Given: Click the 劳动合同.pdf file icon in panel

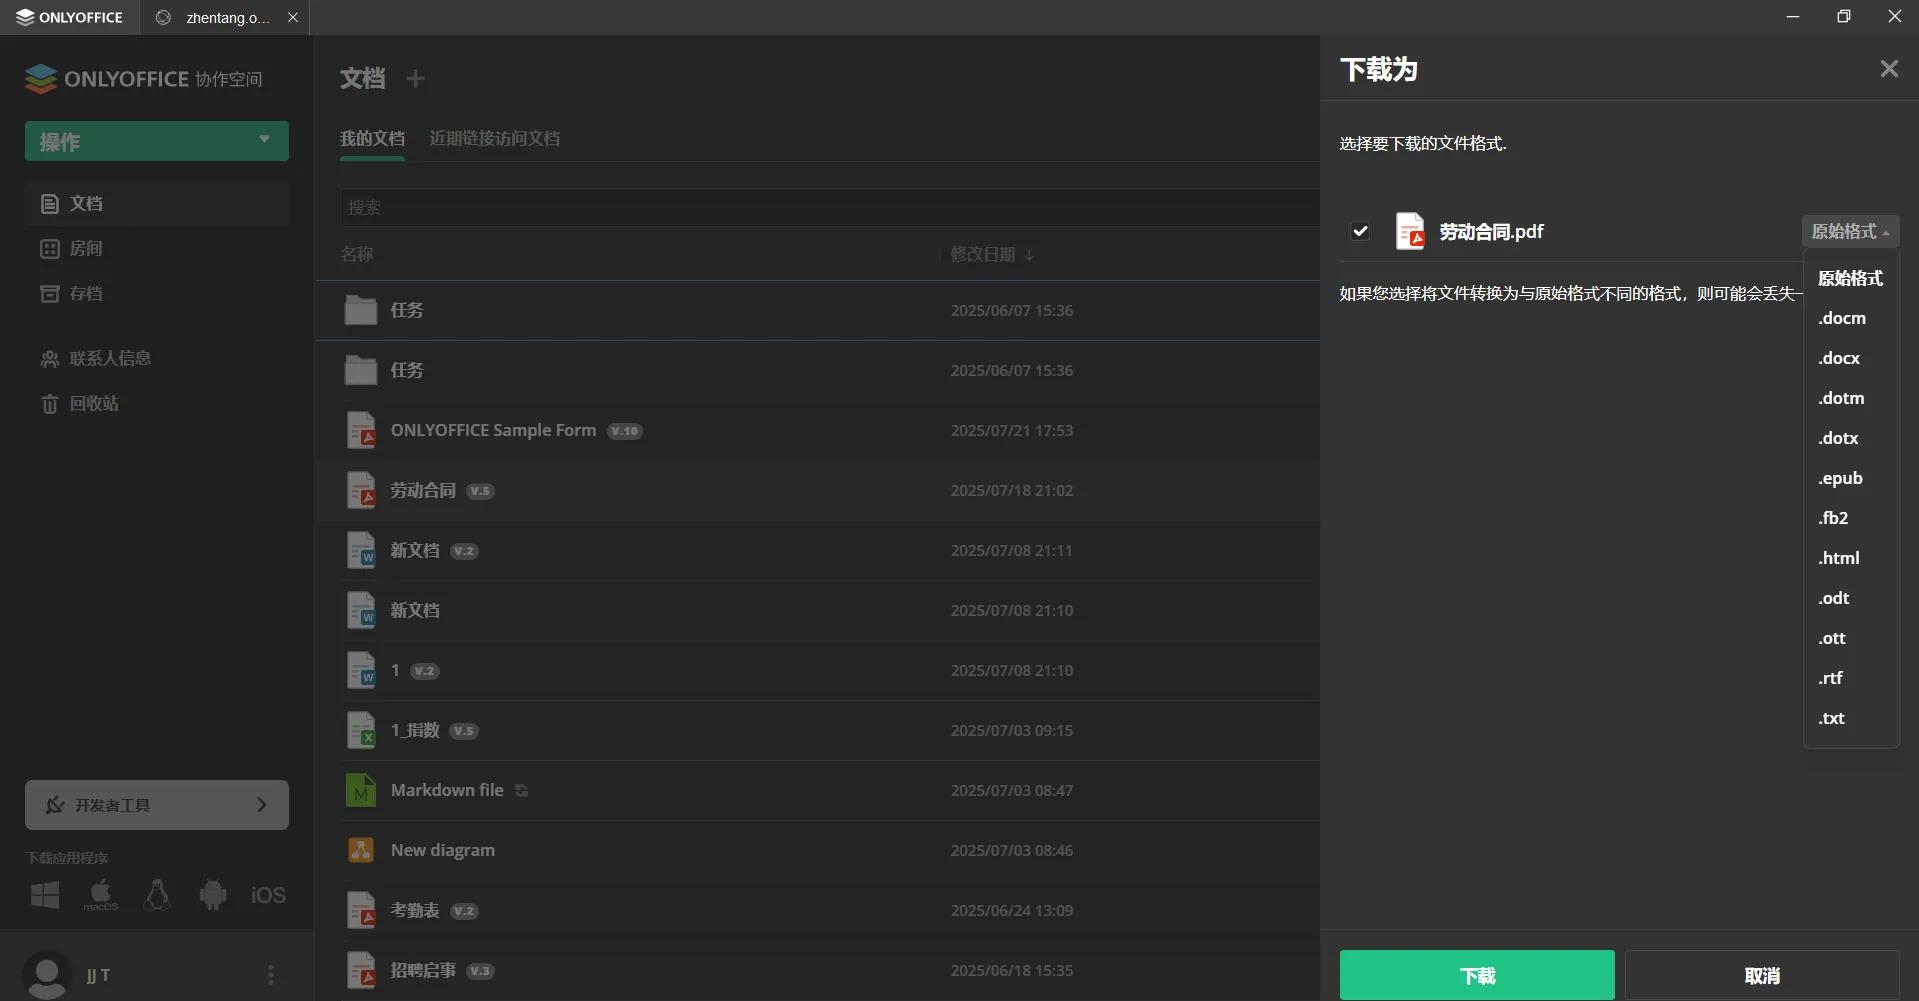Looking at the screenshot, I should [1410, 231].
